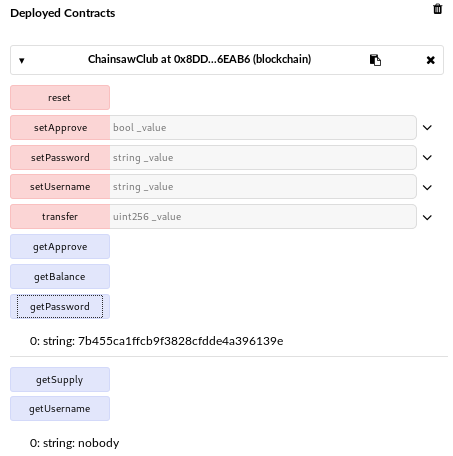Viewport: 453px width, 456px height.
Task: Execute the transfer function
Action: [60, 217]
